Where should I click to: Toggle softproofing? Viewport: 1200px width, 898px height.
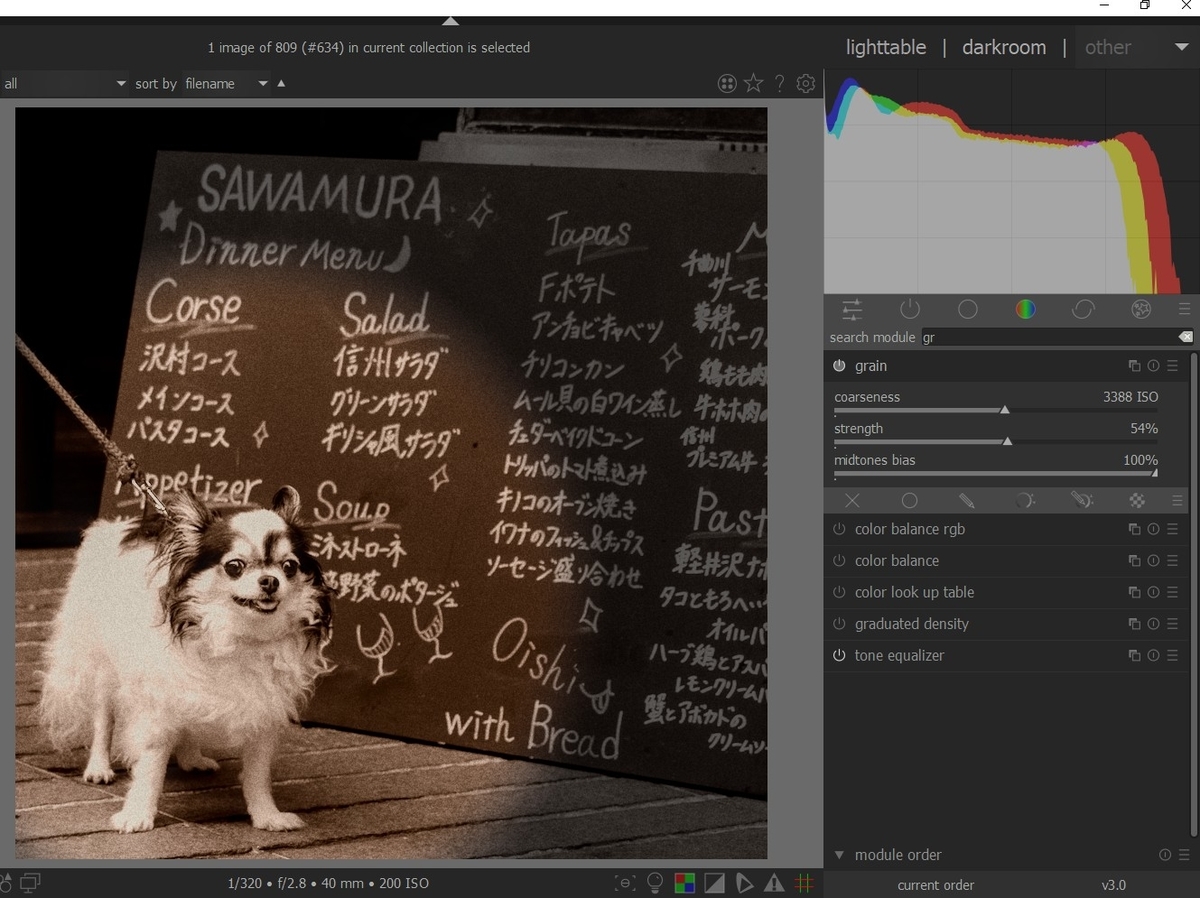tap(744, 883)
